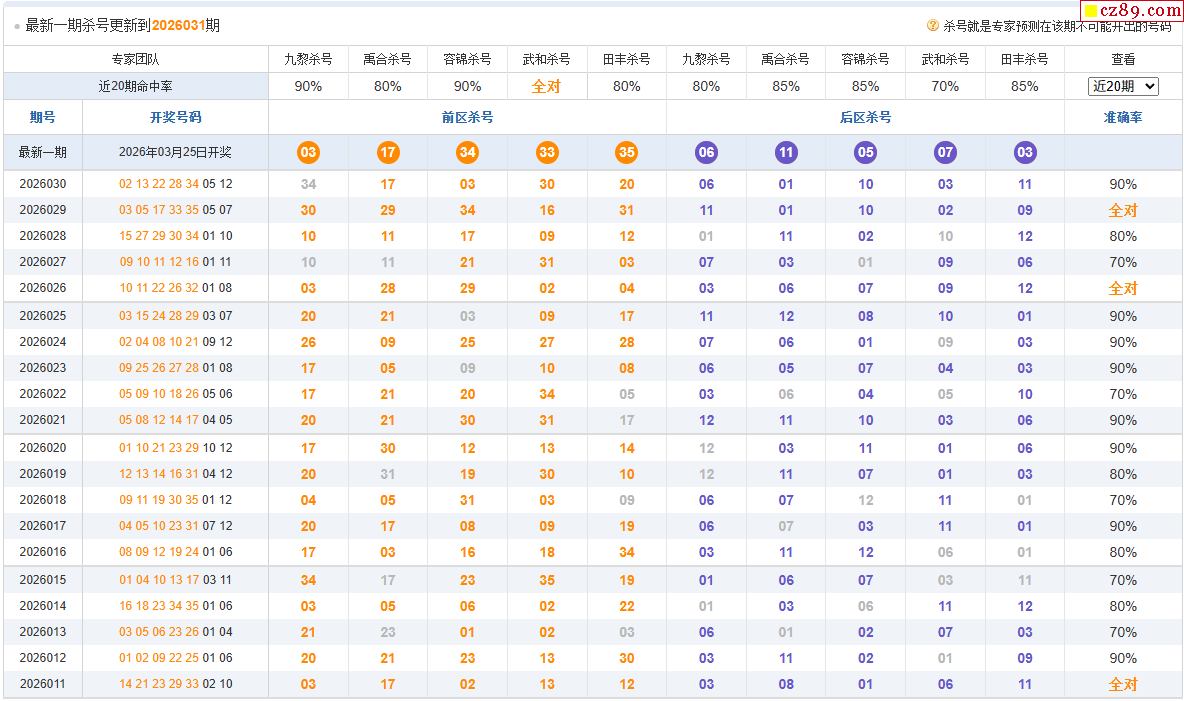Click the orange 35 kill-number ball
This screenshot has height=701, width=1184.
[x=627, y=153]
